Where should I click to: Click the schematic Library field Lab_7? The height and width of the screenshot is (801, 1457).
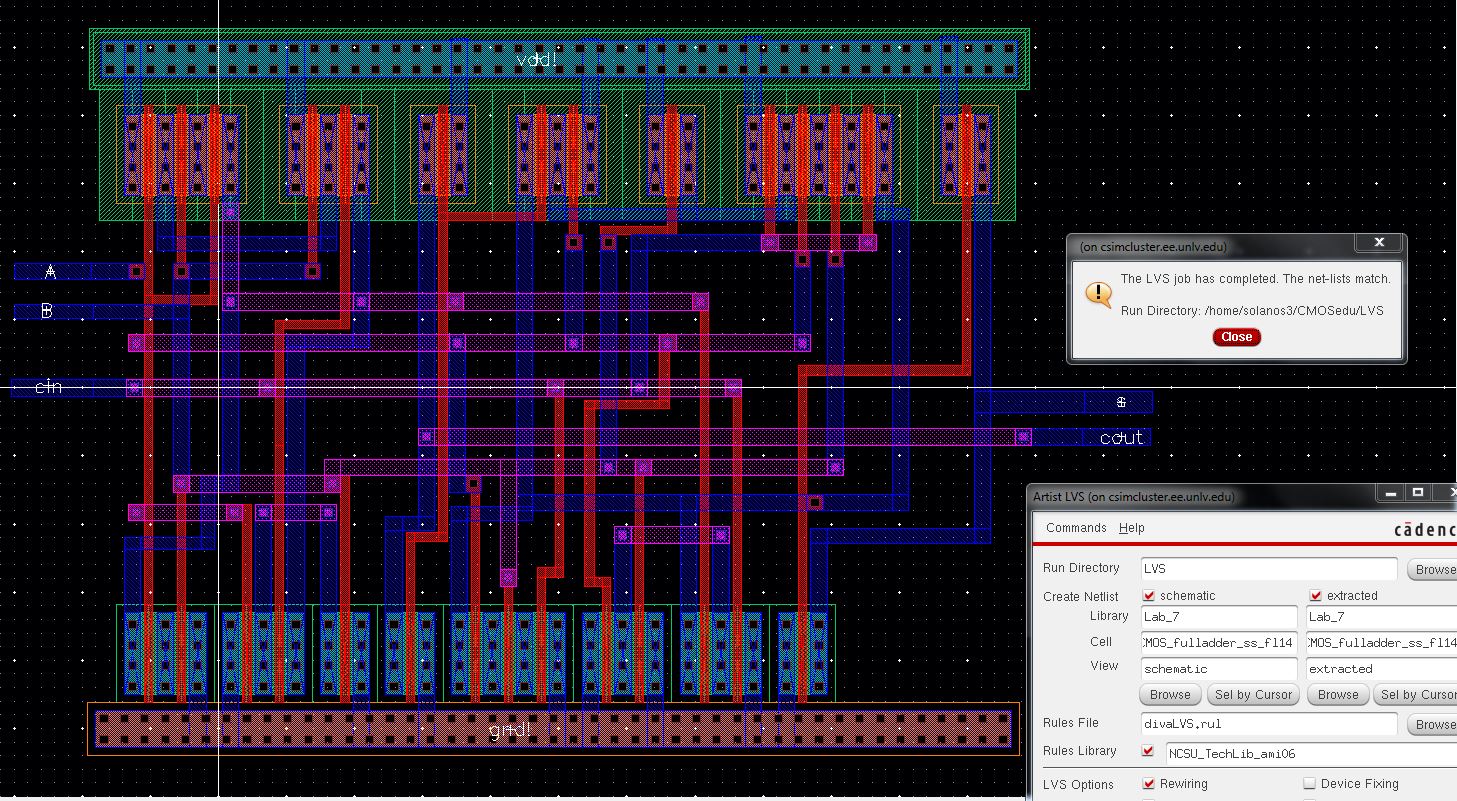(1218, 617)
